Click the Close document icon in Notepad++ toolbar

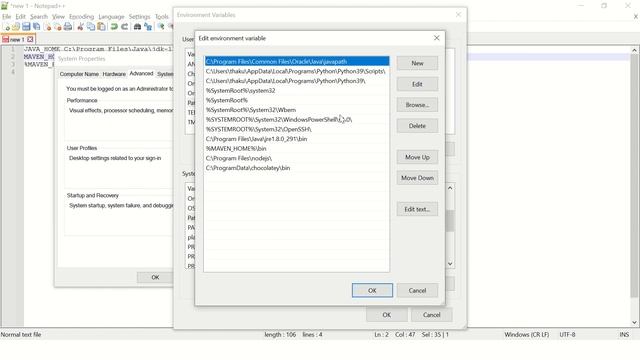coord(47,27)
